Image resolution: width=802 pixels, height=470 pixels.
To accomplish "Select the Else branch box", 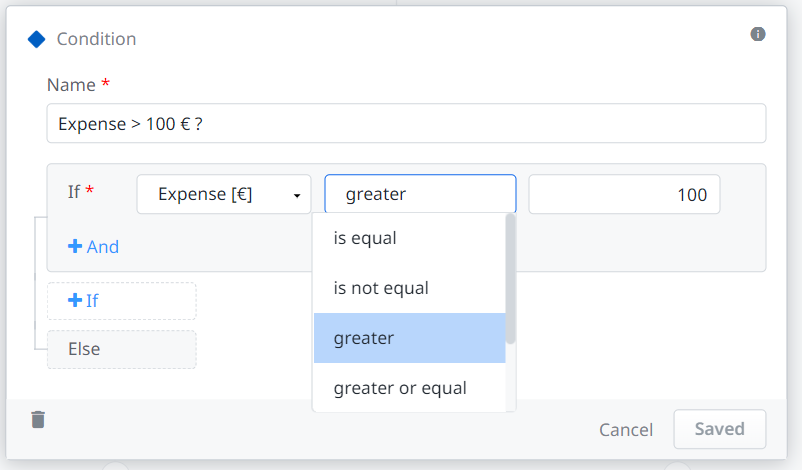I will [x=122, y=349].
